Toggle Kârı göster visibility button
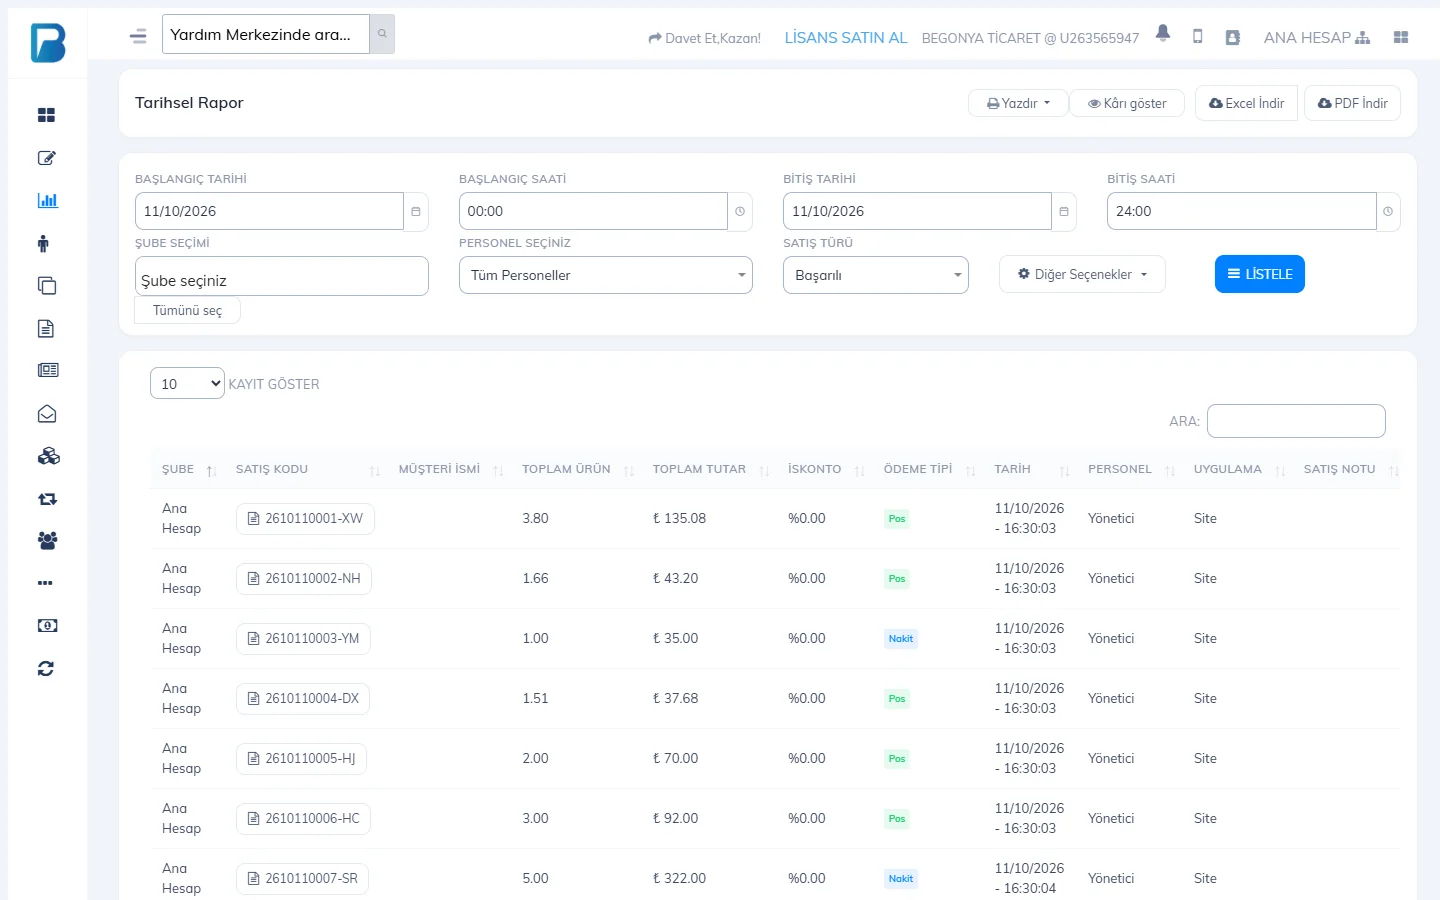1440x900 pixels. [1127, 103]
